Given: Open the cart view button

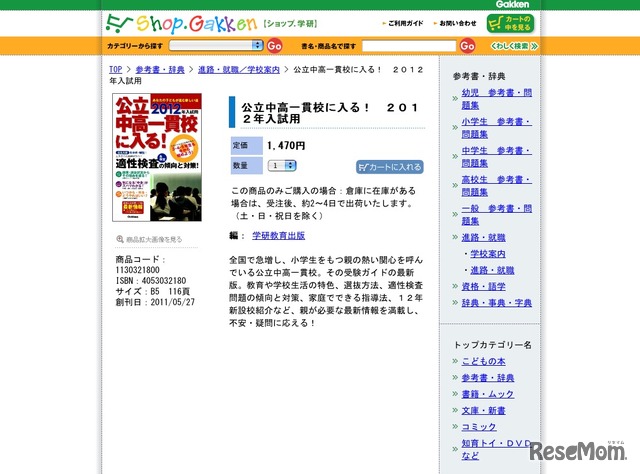Looking at the screenshot, I should point(510,23).
